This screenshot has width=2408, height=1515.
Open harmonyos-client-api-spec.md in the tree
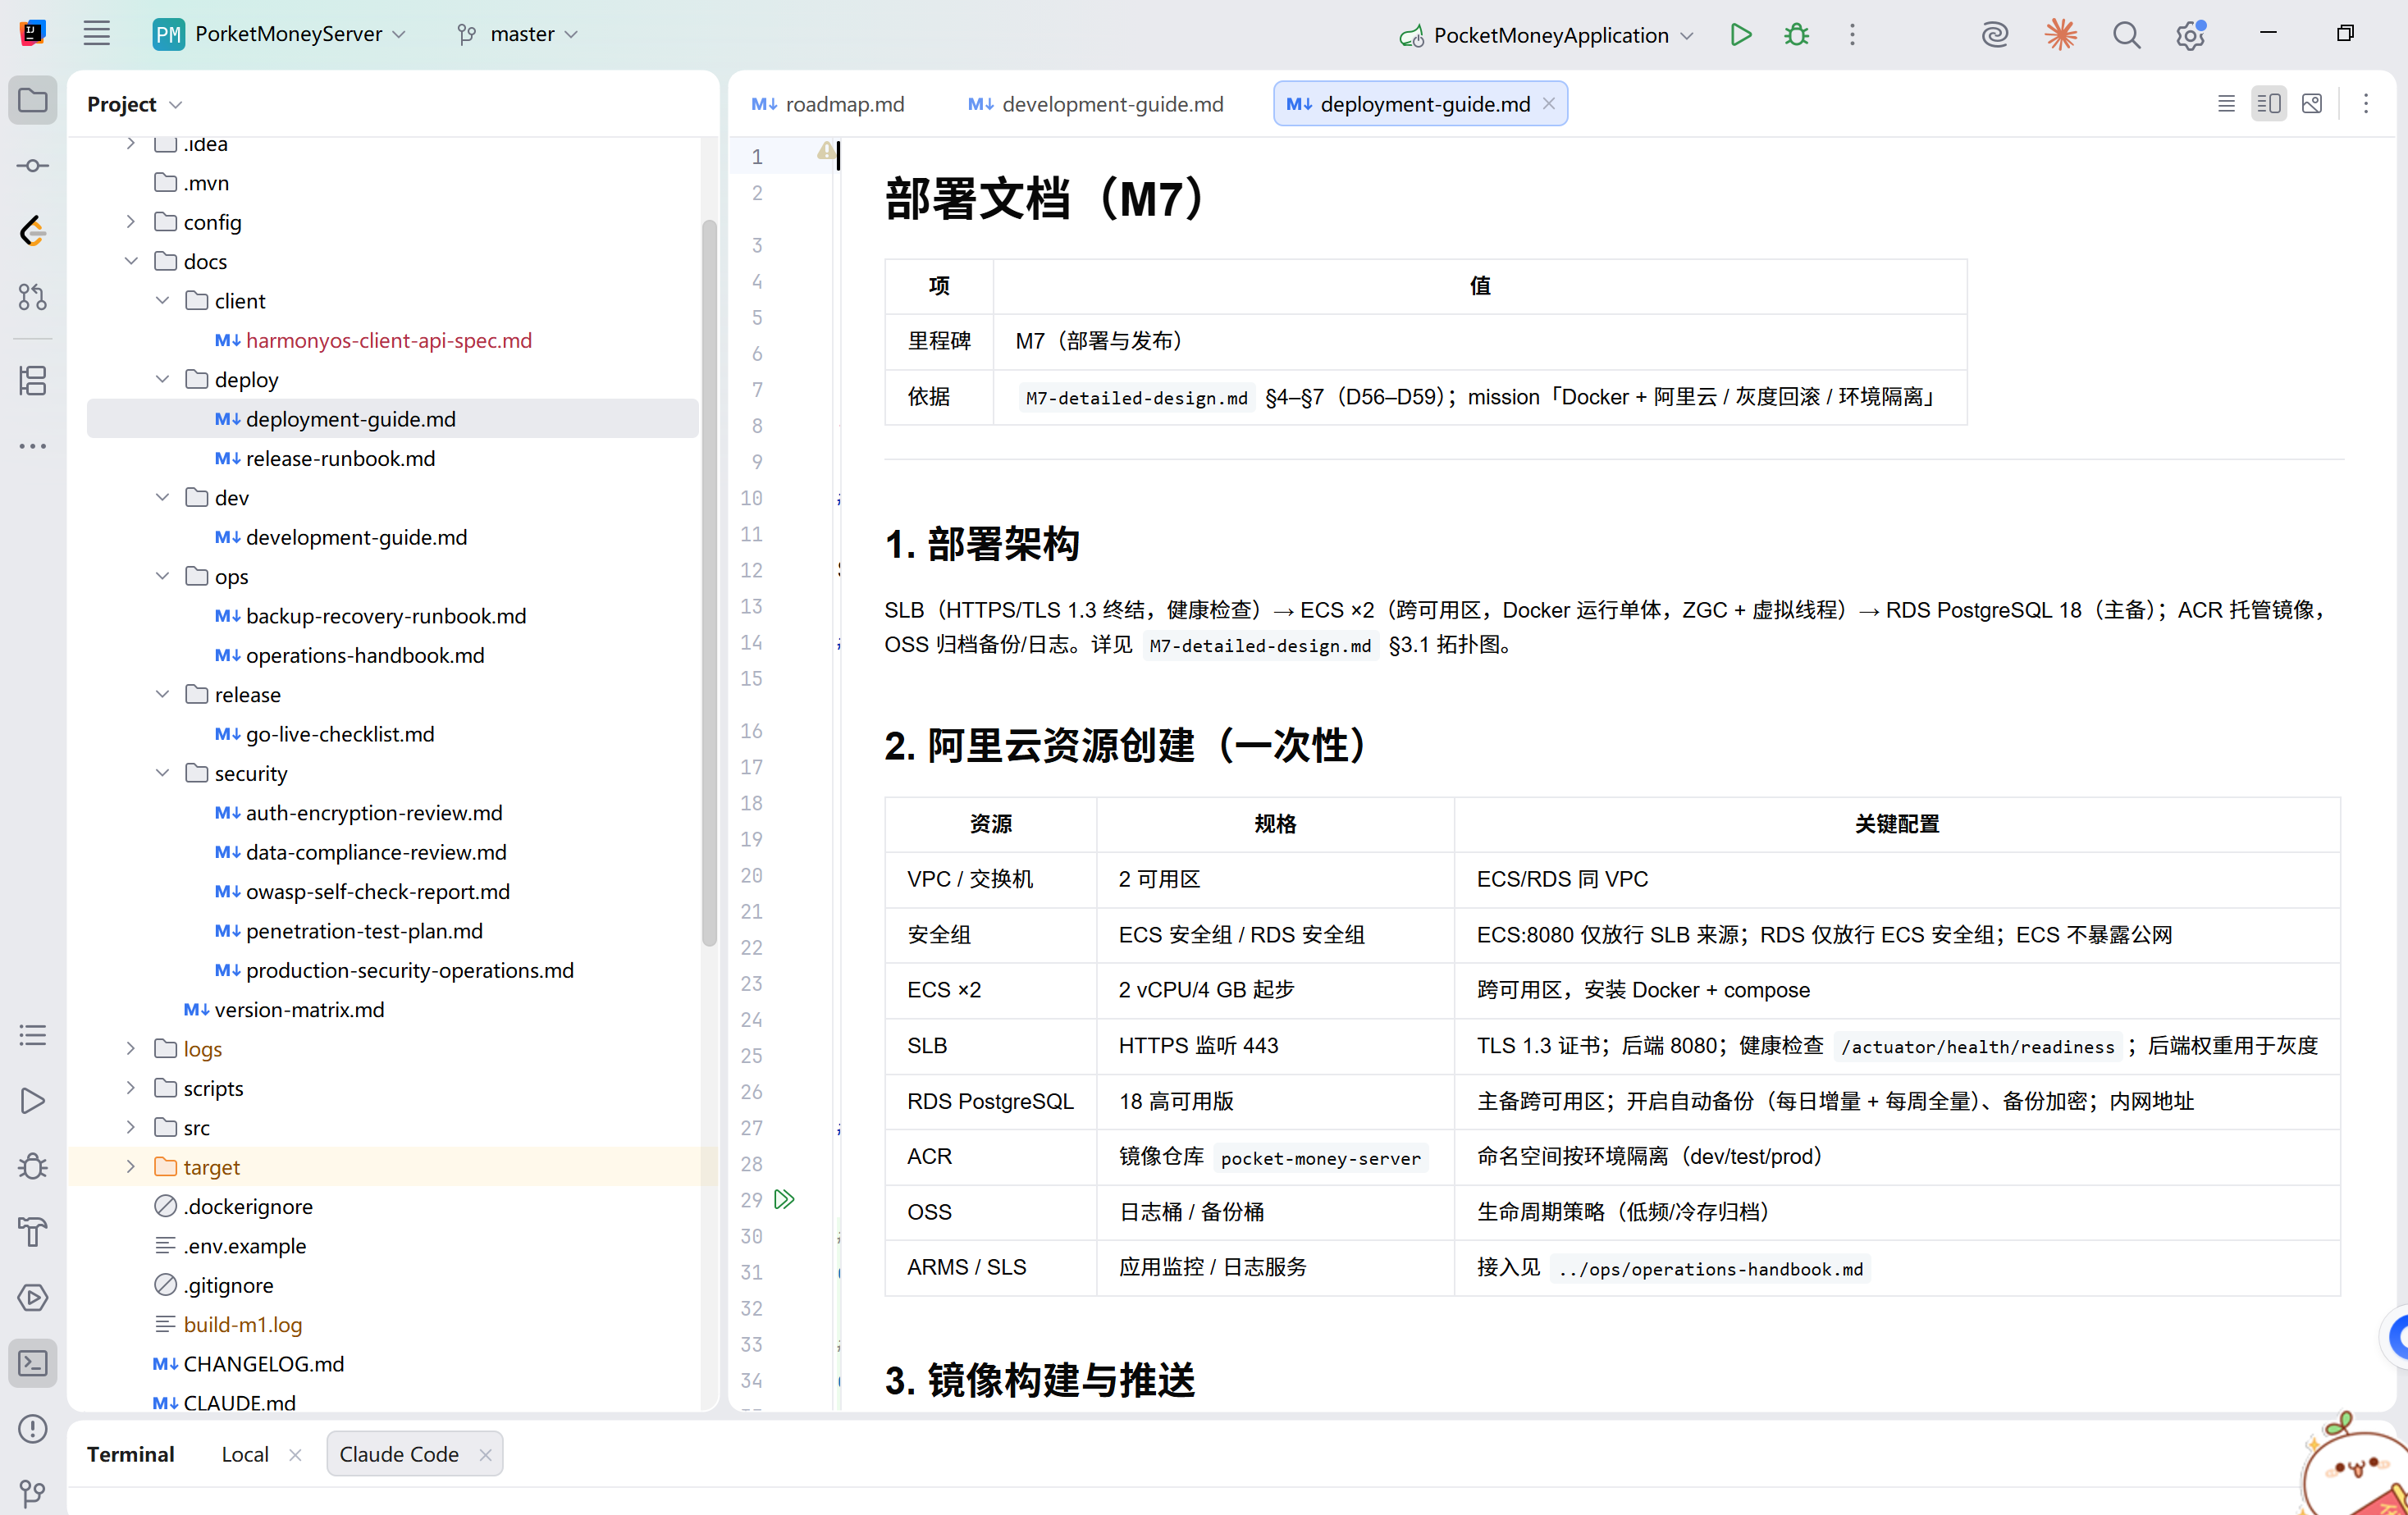(x=389, y=340)
